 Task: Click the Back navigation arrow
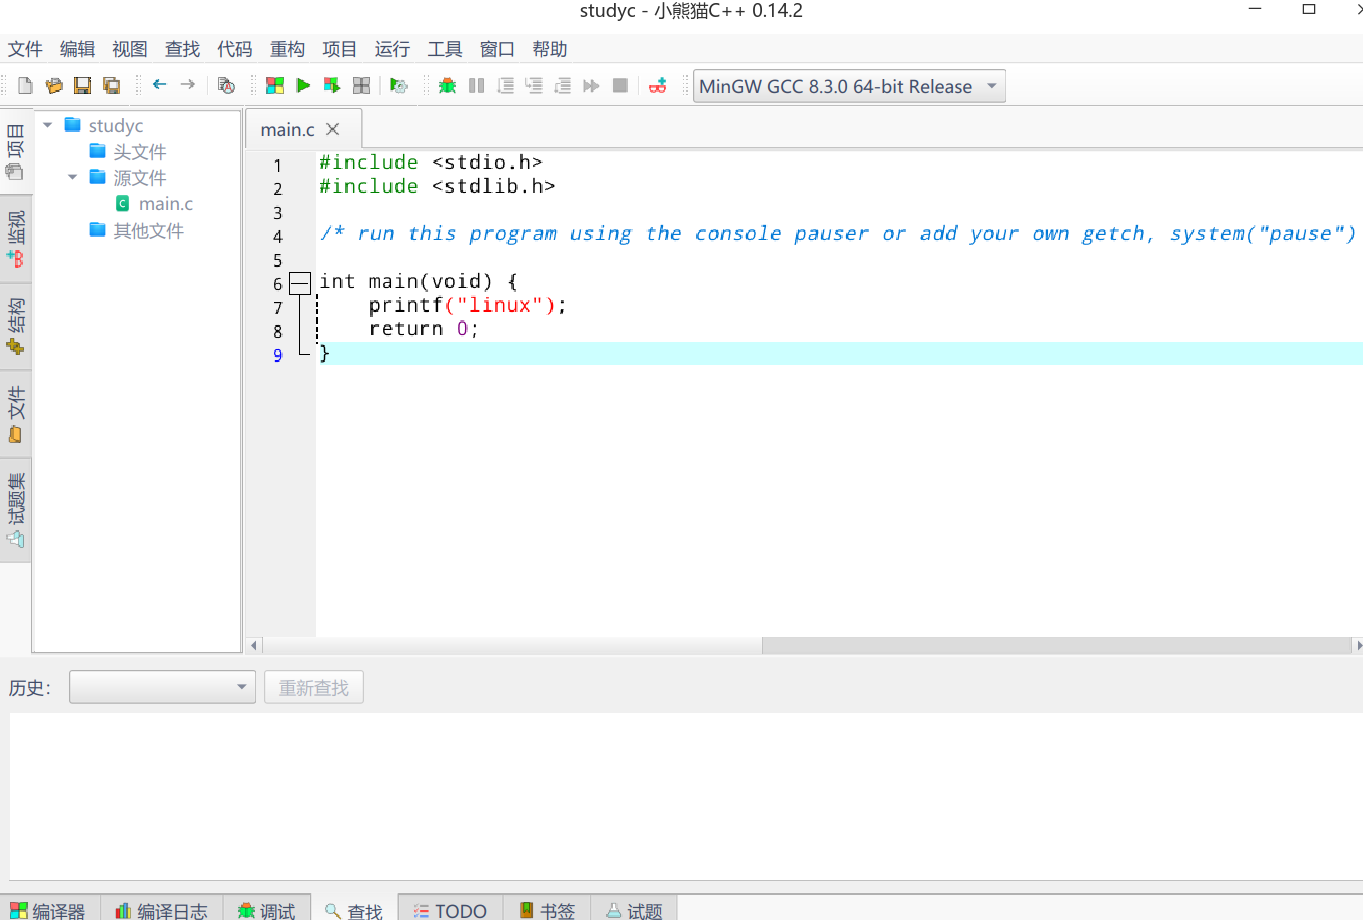point(159,85)
